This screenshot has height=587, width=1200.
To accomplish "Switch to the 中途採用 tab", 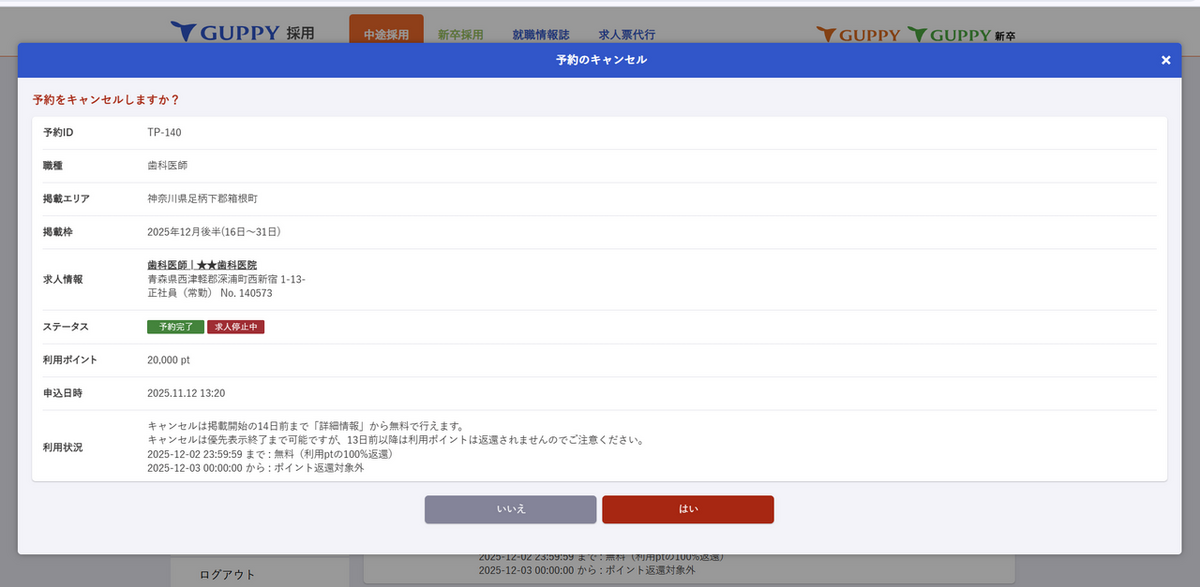I will (386, 34).
